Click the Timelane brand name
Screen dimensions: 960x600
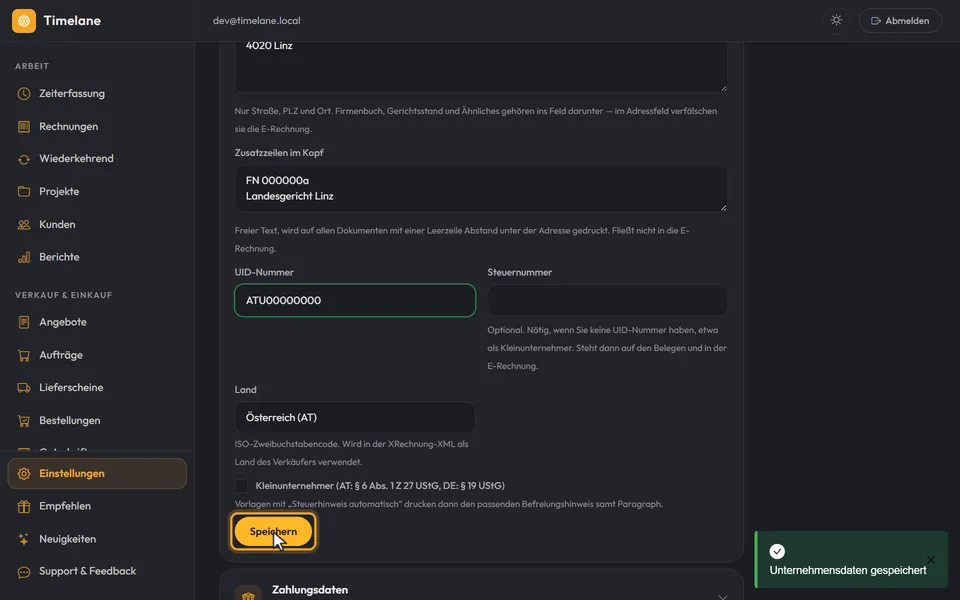pyautogui.click(x=72, y=21)
